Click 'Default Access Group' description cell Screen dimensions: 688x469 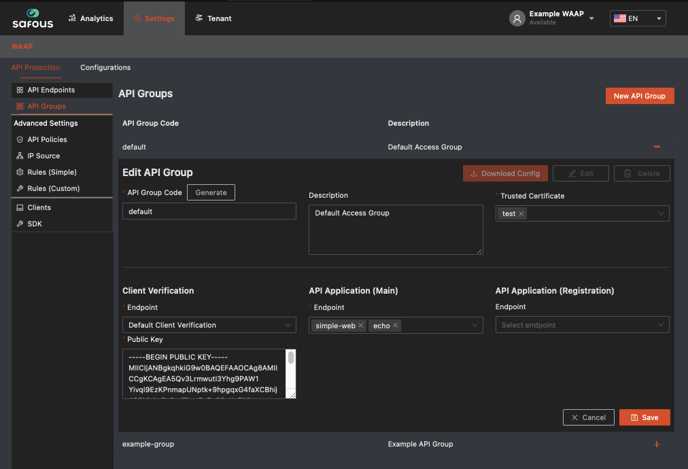tap(425, 147)
